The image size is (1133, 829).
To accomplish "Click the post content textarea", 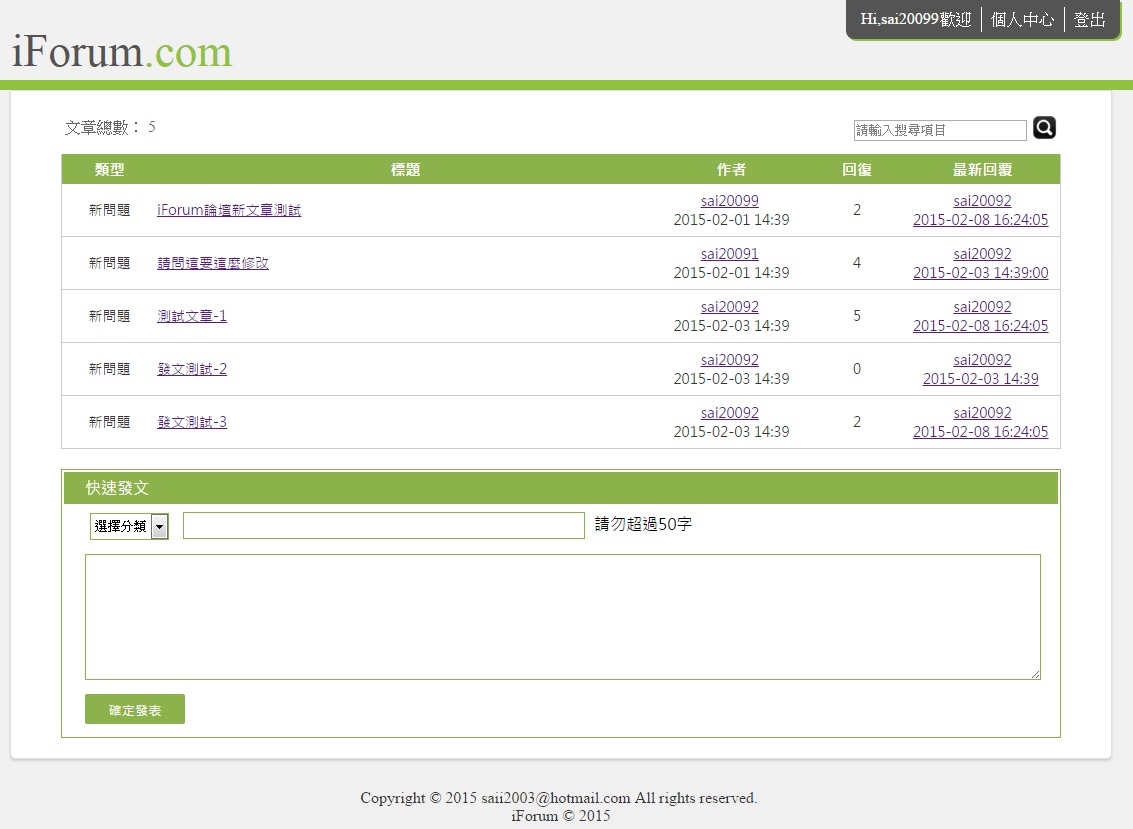I will pyautogui.click(x=563, y=617).
